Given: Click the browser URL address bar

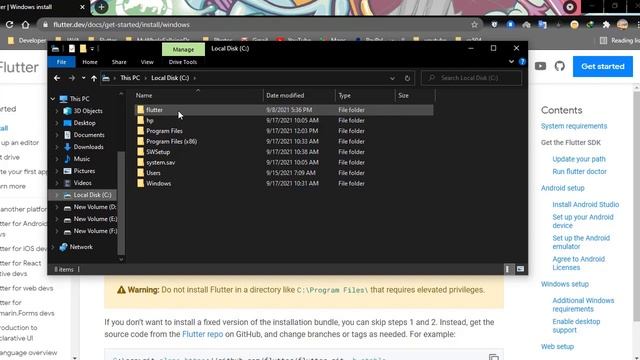Looking at the screenshot, I should pyautogui.click(x=261, y=25).
